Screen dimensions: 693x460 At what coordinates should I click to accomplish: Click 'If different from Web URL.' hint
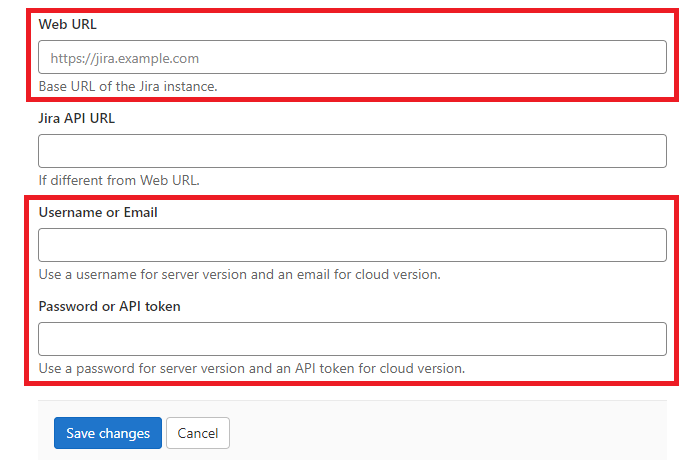(119, 181)
